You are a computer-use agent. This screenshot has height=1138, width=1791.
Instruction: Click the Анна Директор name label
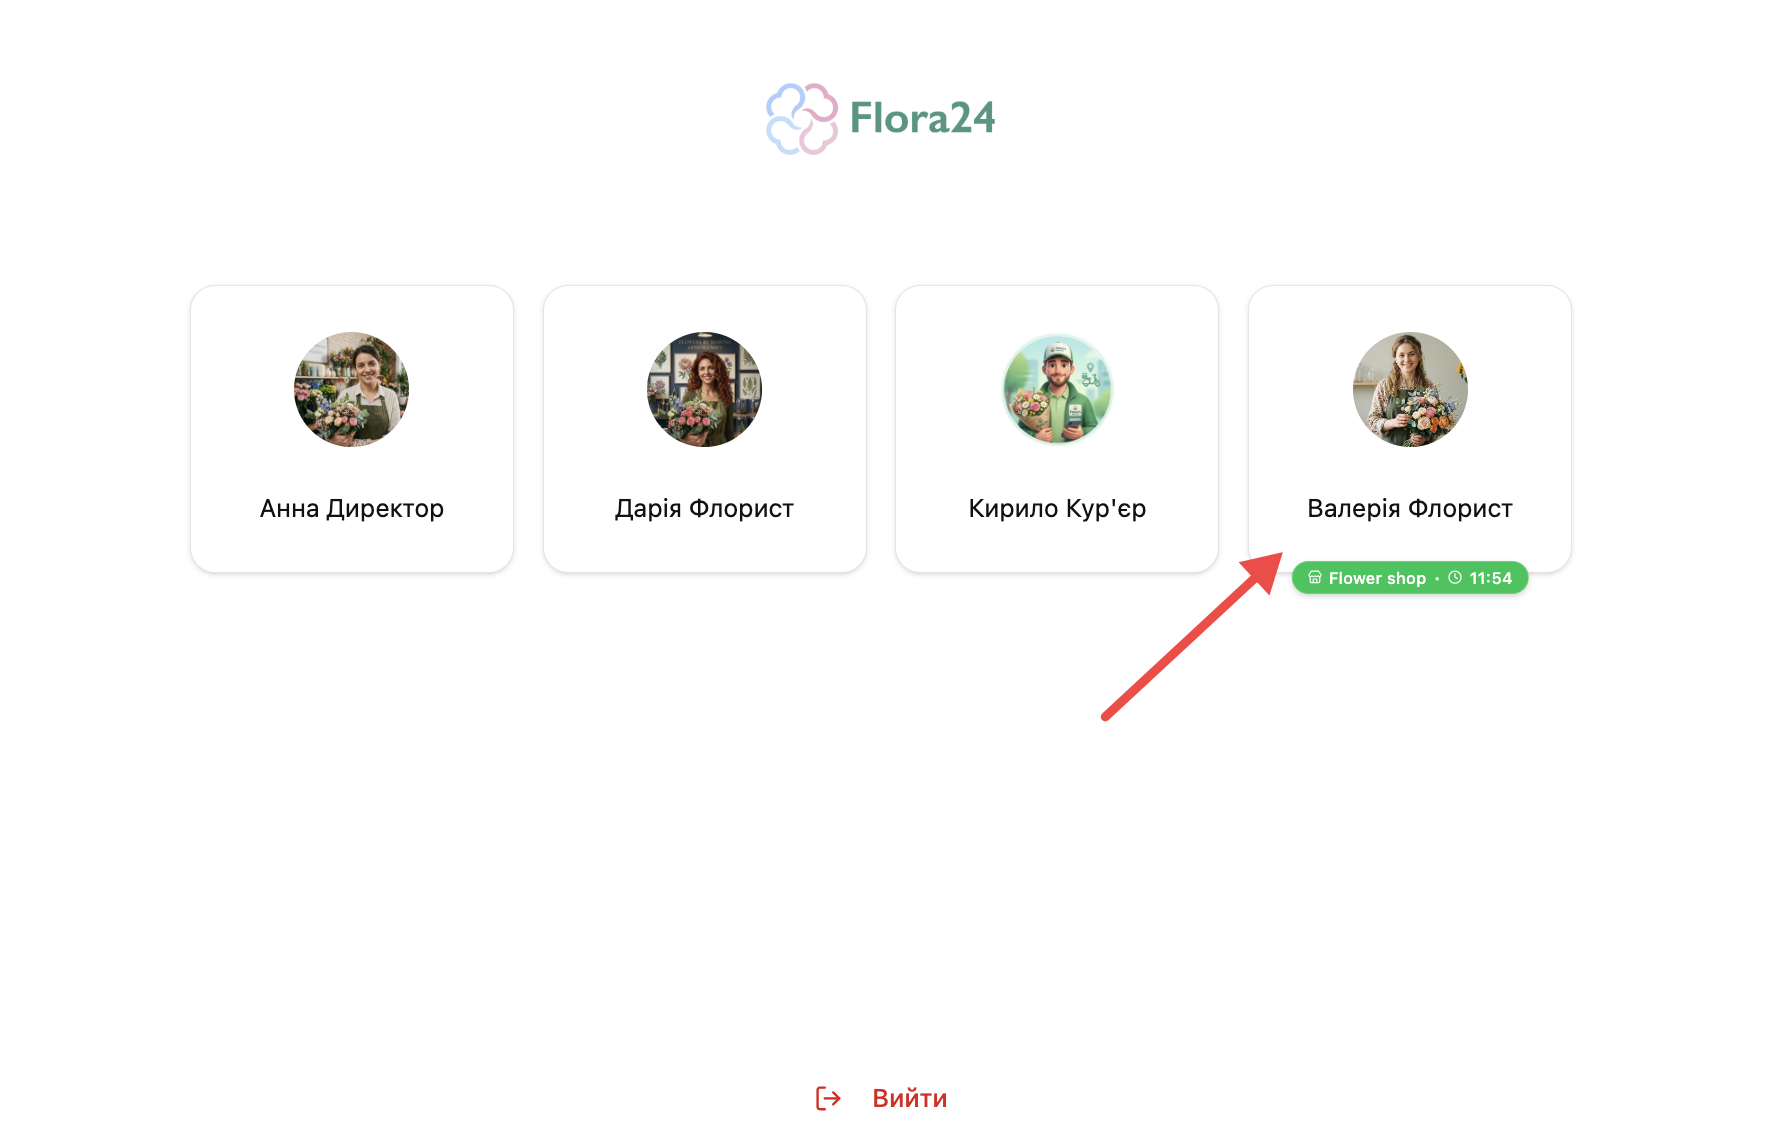(x=352, y=508)
